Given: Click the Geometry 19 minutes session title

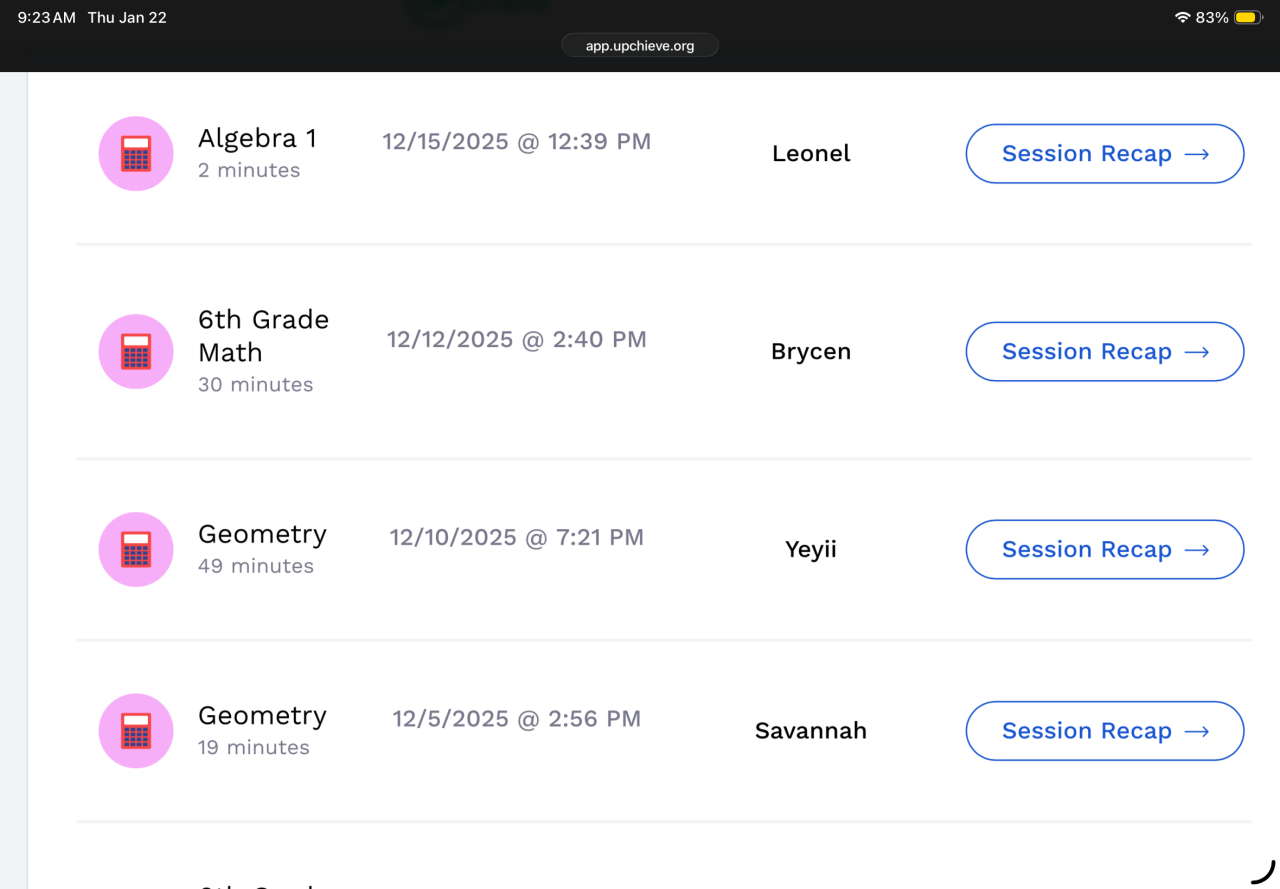Looking at the screenshot, I should tap(262, 716).
